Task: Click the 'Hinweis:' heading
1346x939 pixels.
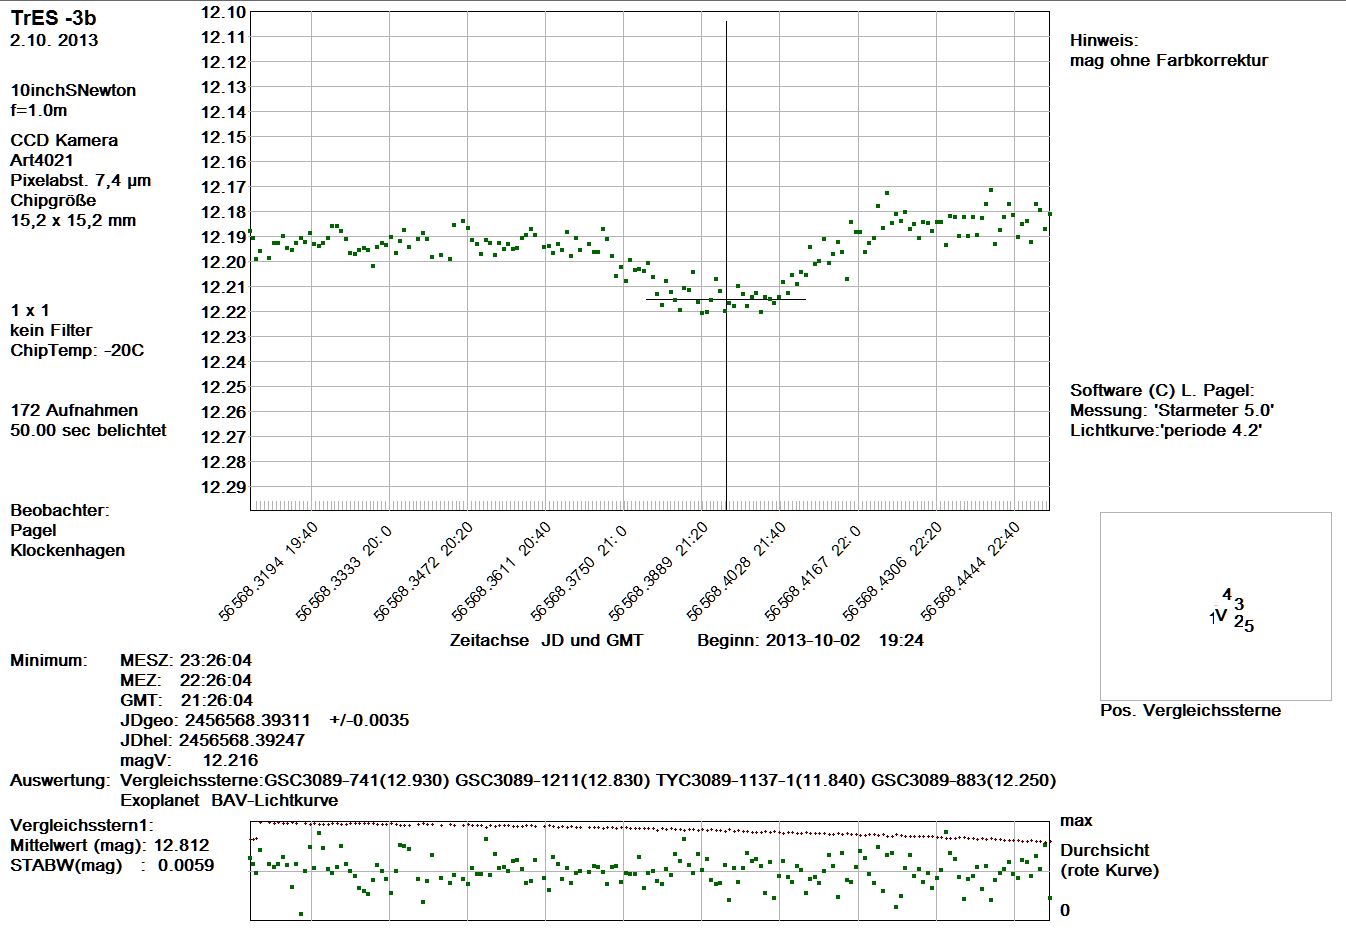Action: [x=1104, y=41]
